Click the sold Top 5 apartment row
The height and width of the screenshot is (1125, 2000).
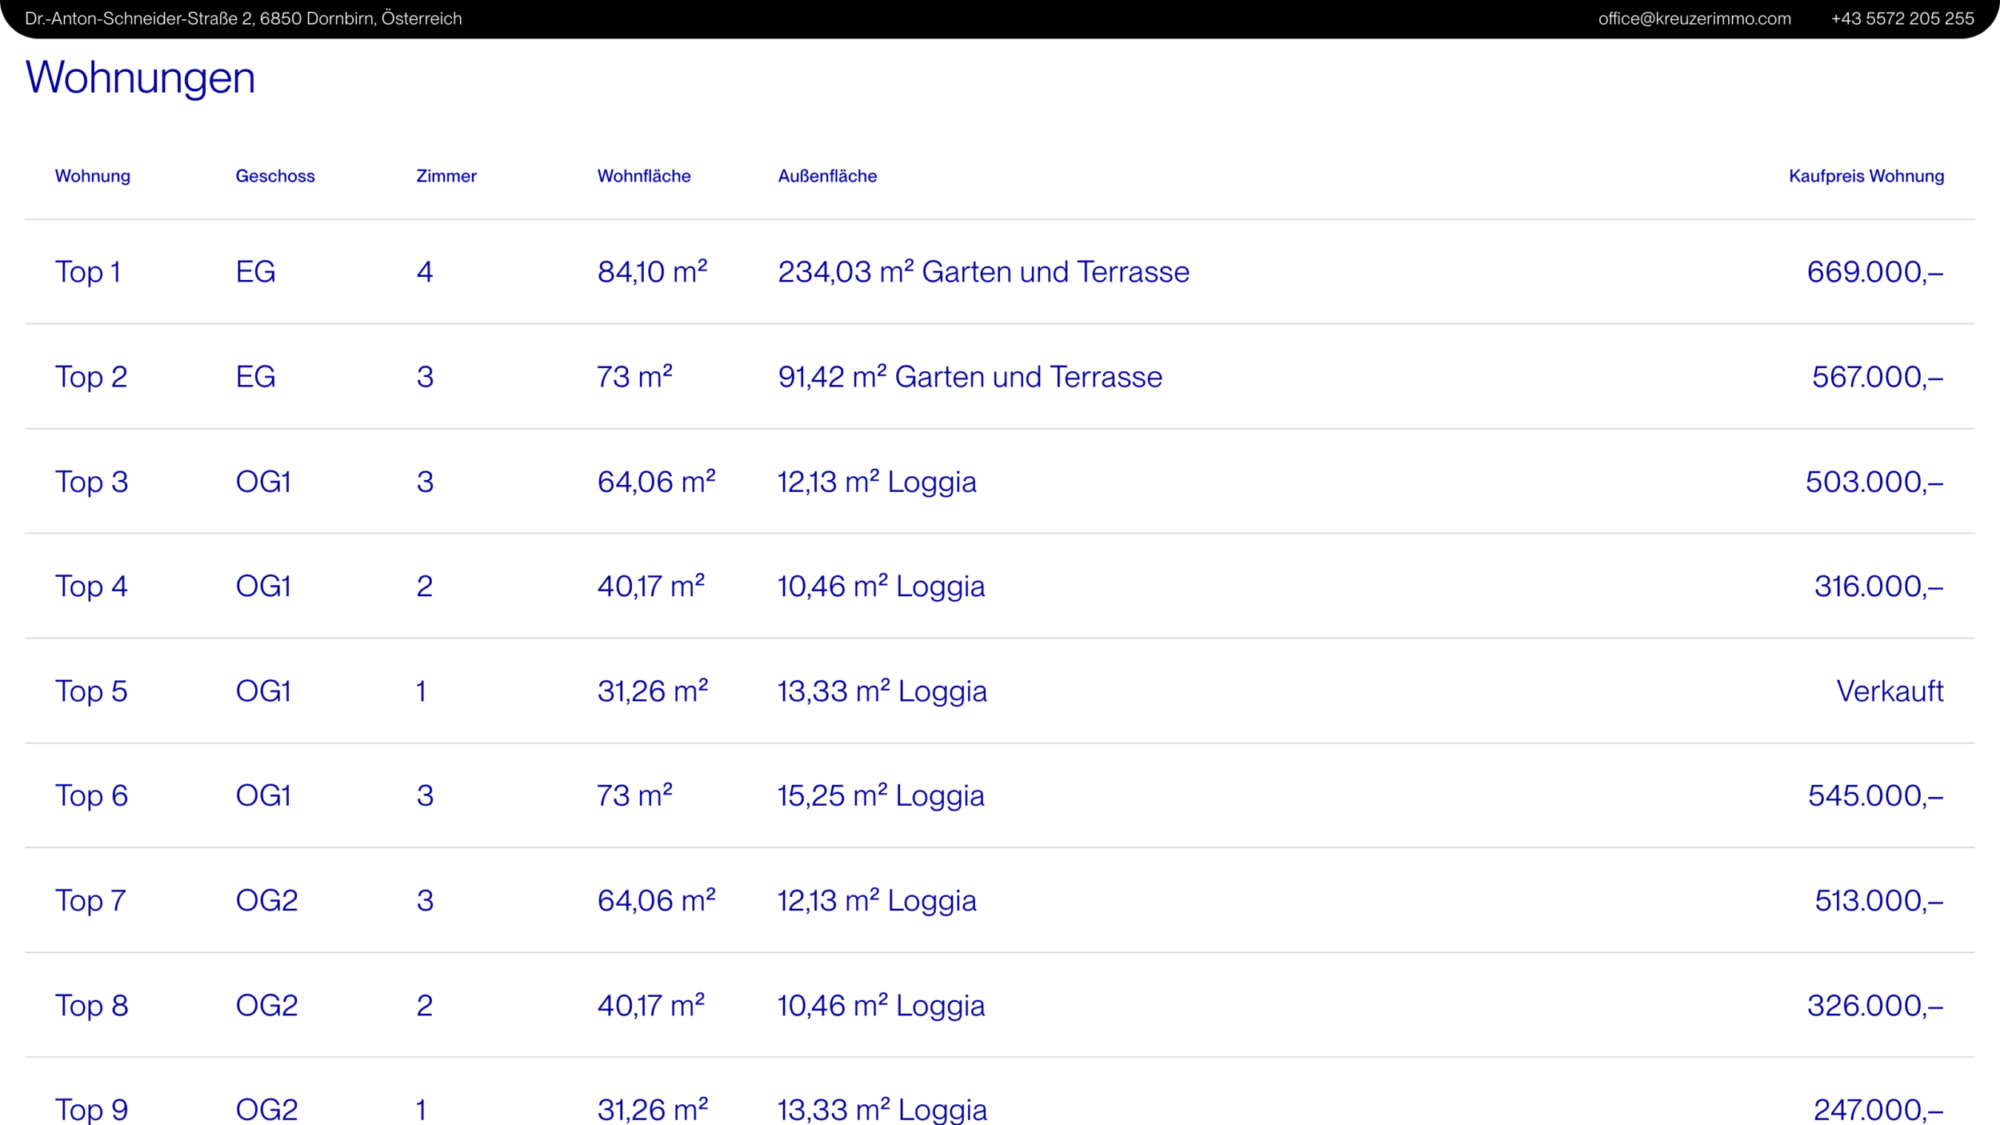[91, 691]
